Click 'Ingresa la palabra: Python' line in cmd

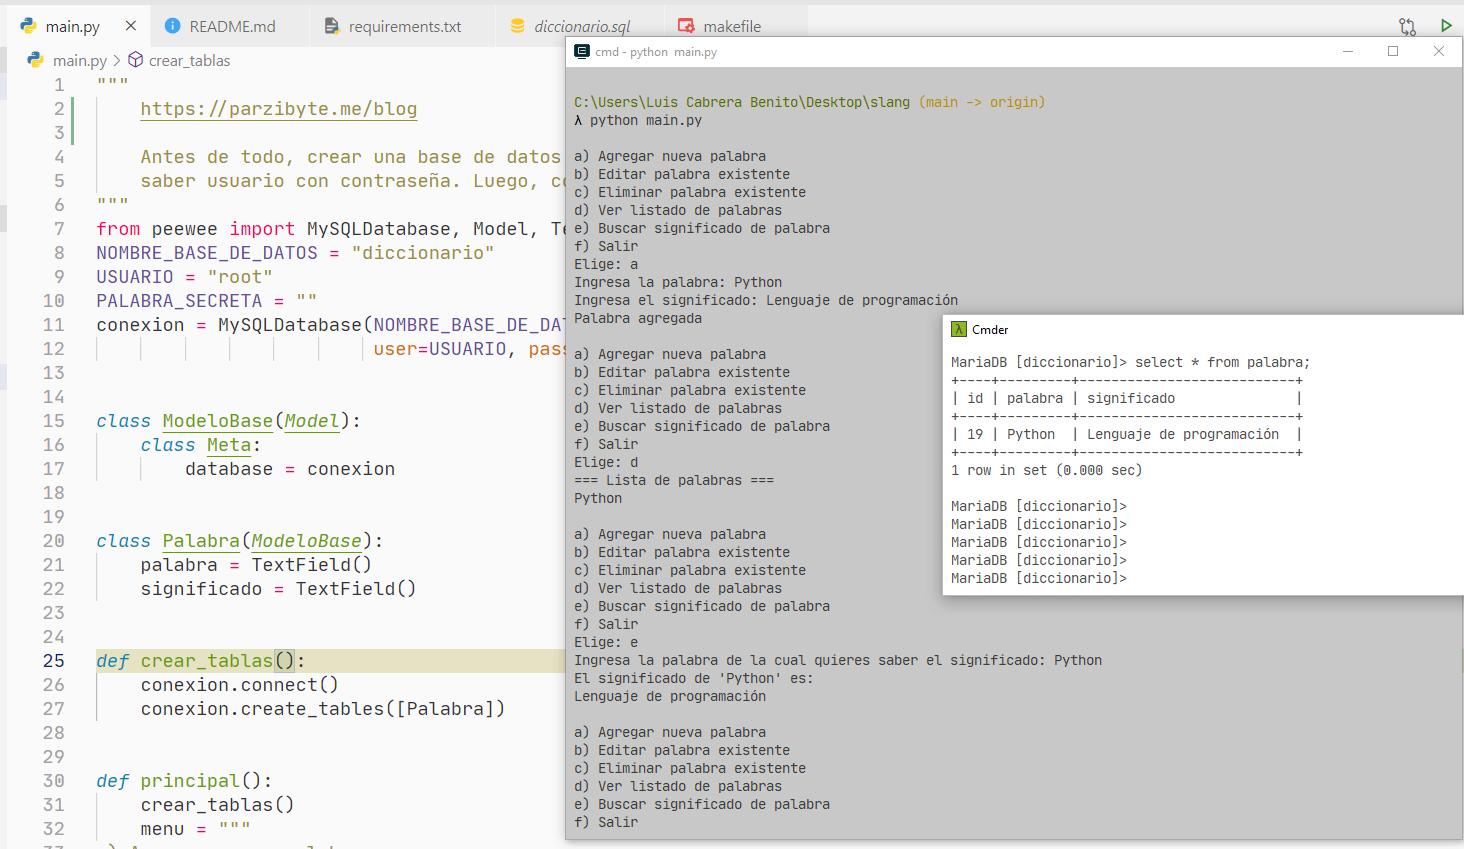tap(678, 282)
